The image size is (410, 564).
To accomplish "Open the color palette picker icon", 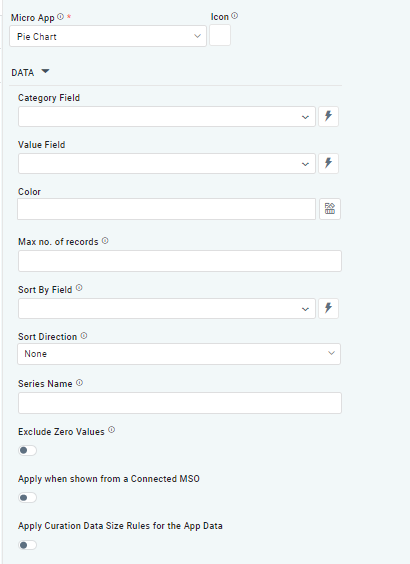I will click(x=330, y=209).
